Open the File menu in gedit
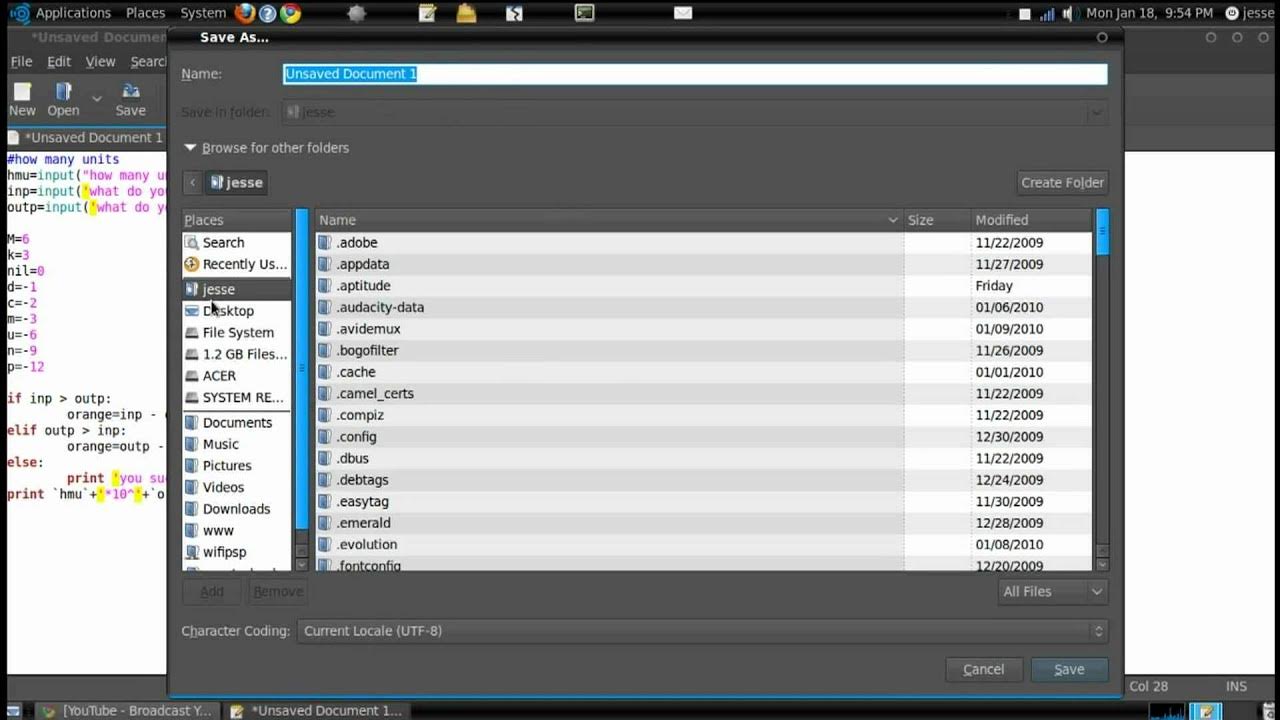 pos(21,61)
